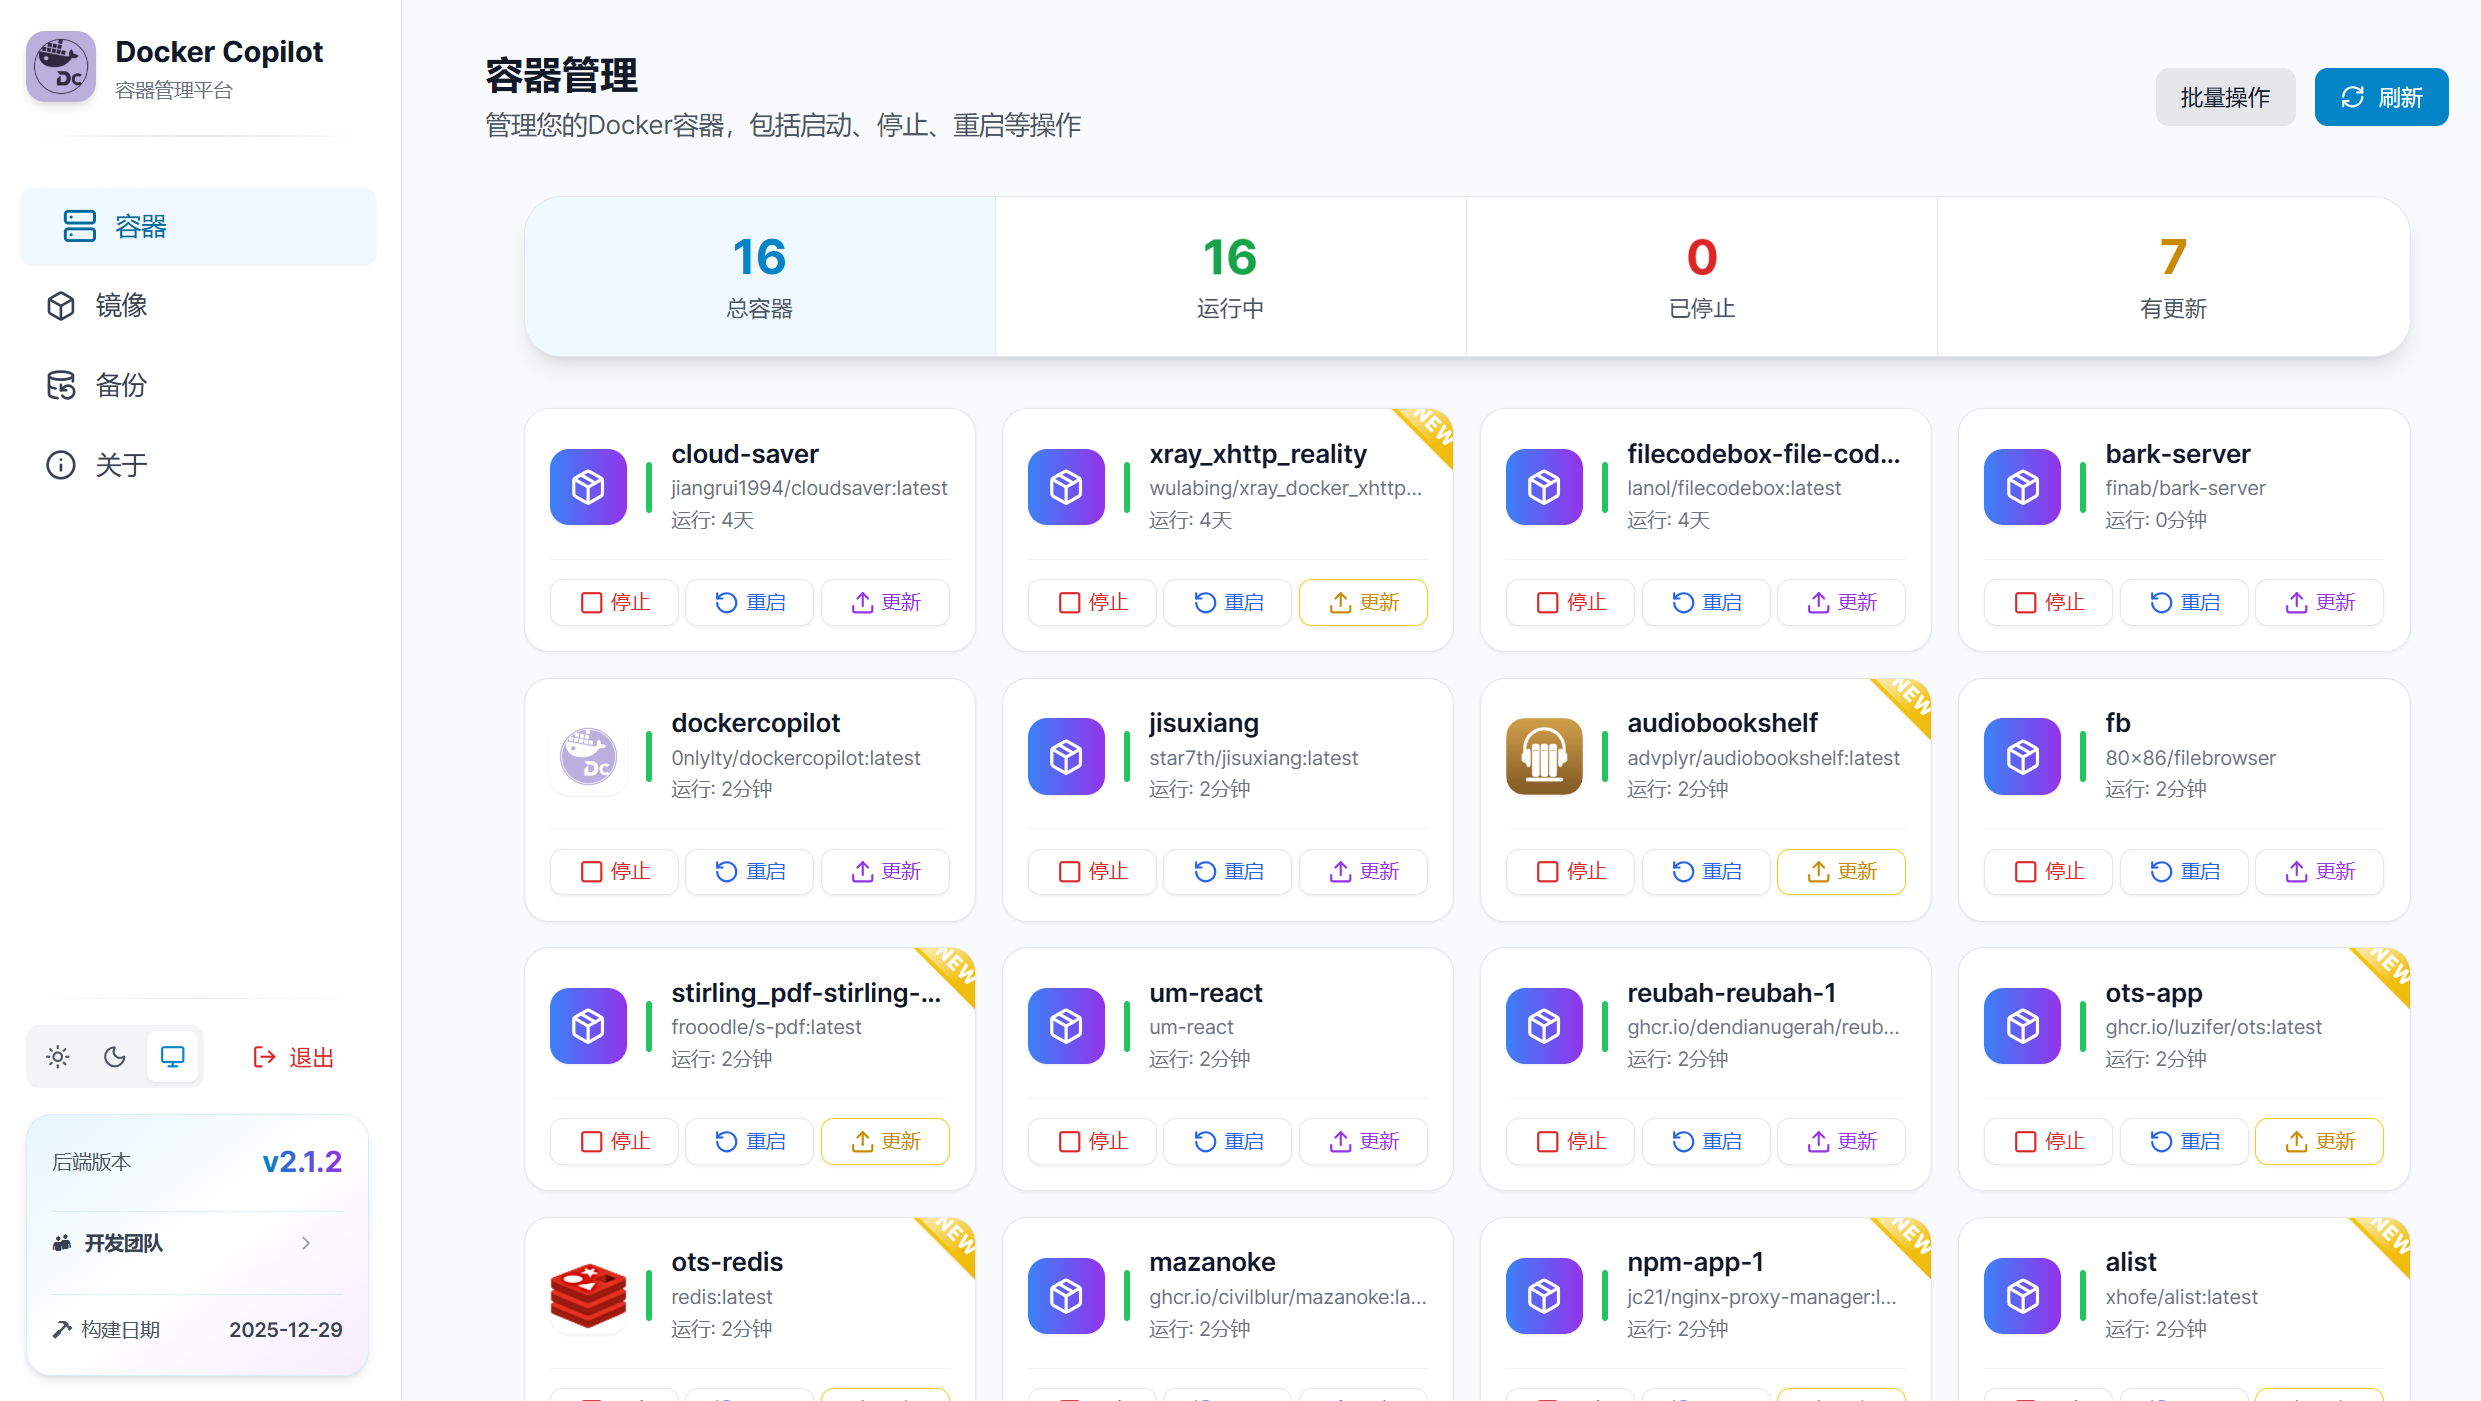Click the xhofe/alist:latest image name
Screen dimensions: 2481x1401
pos(2181,1297)
